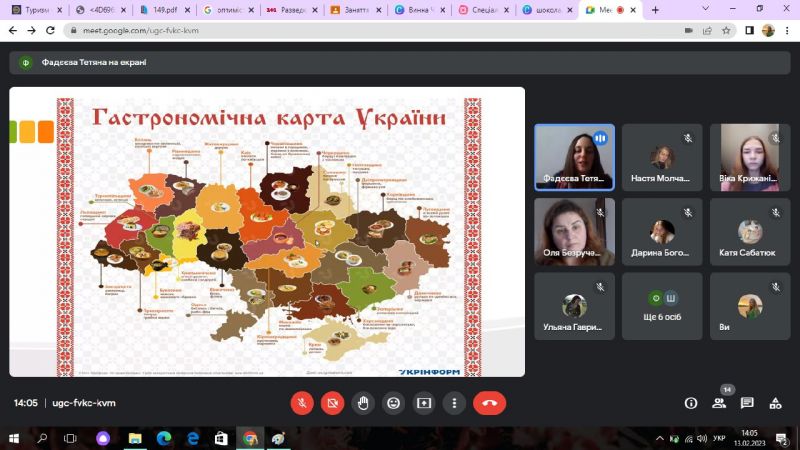This screenshot has height=450, width=800.
Task: Show the participants list icon
Action: coord(719,403)
